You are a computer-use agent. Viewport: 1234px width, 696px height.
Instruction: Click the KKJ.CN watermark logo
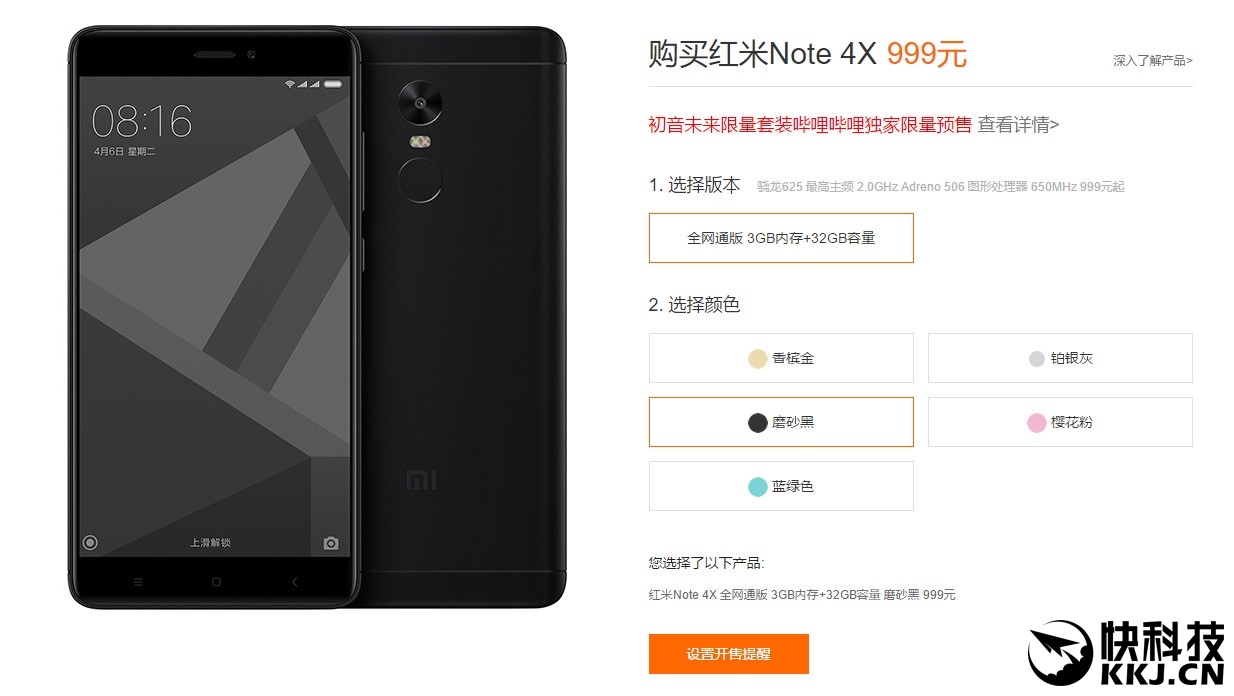(1126, 652)
